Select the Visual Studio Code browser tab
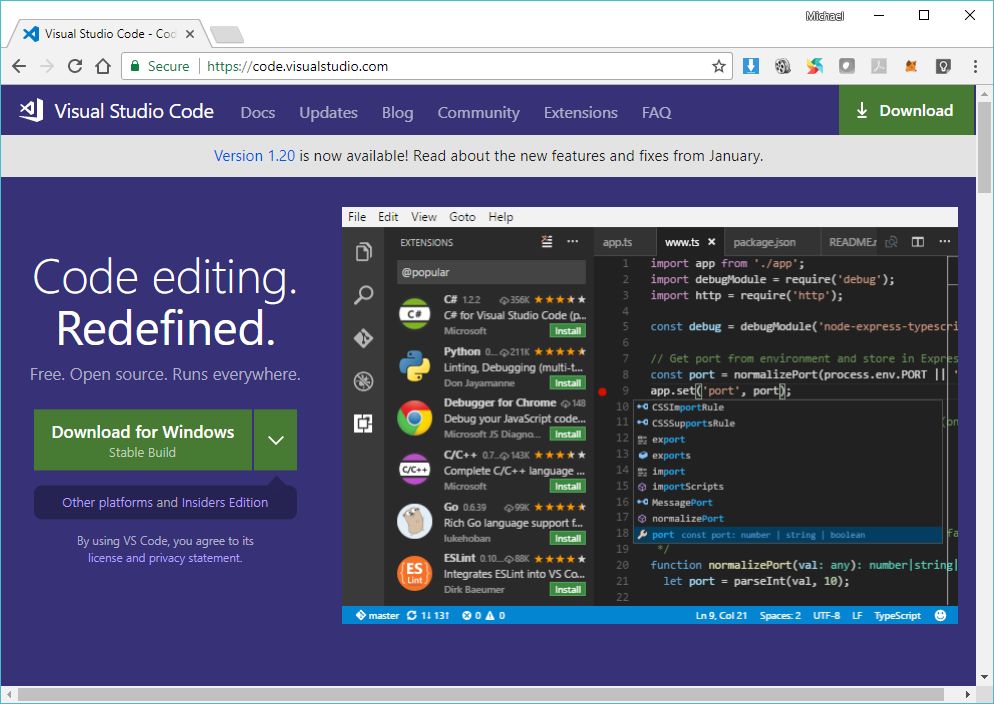The height and width of the screenshot is (704, 994). 109,34
